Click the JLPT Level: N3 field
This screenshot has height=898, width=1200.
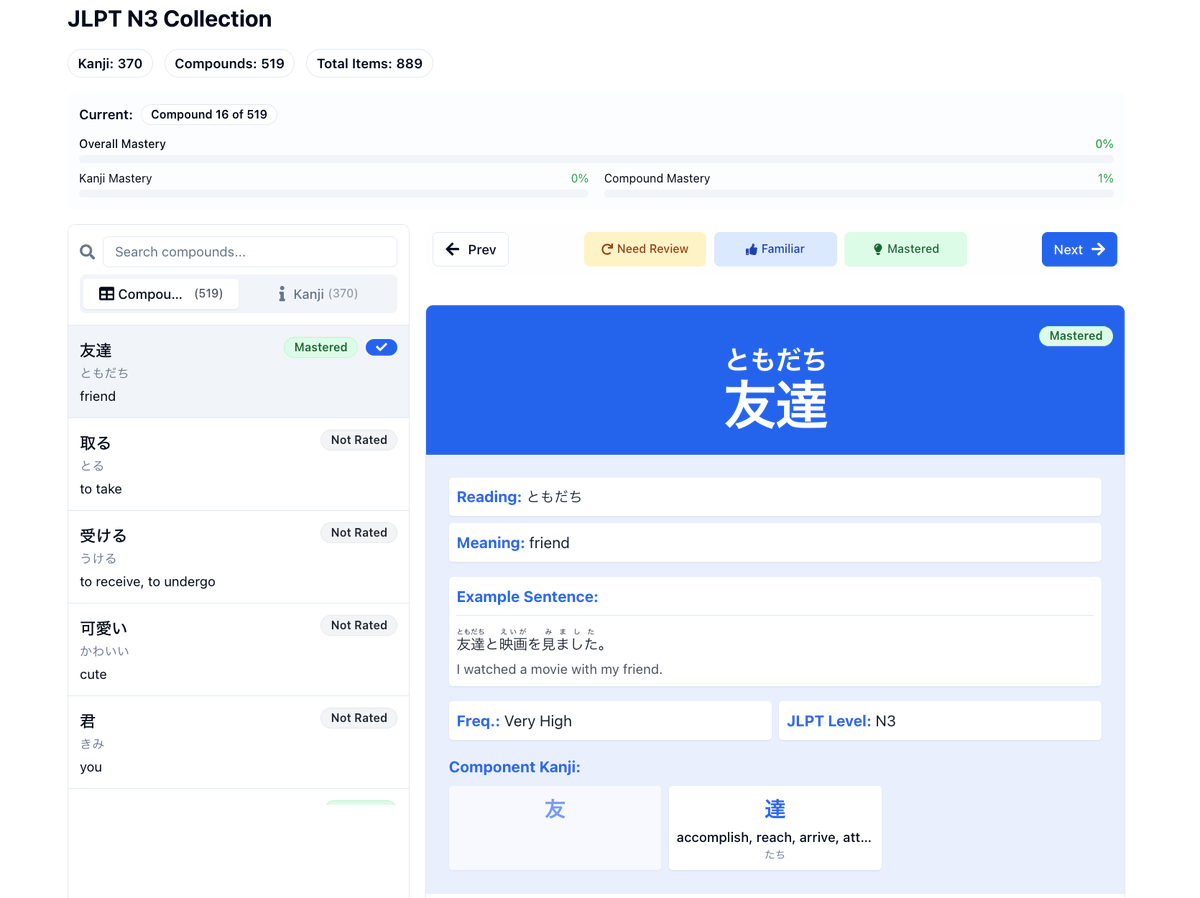[940, 721]
